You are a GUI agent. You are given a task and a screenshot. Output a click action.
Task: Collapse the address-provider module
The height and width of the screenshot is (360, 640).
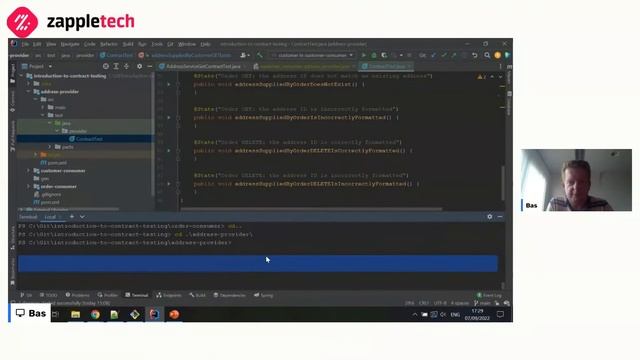point(29,92)
